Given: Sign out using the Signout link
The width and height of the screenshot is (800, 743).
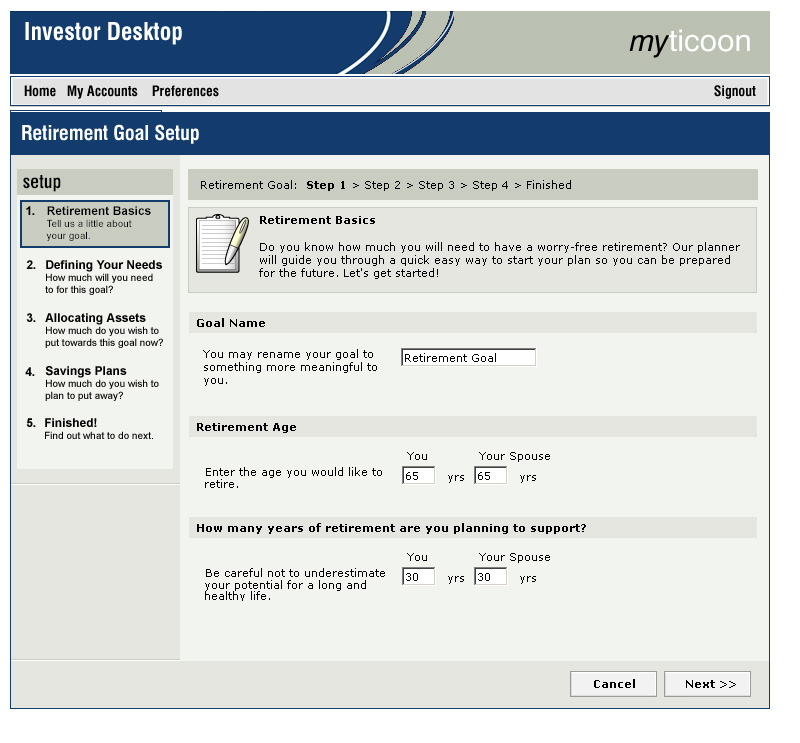Looking at the screenshot, I should click(x=734, y=91).
